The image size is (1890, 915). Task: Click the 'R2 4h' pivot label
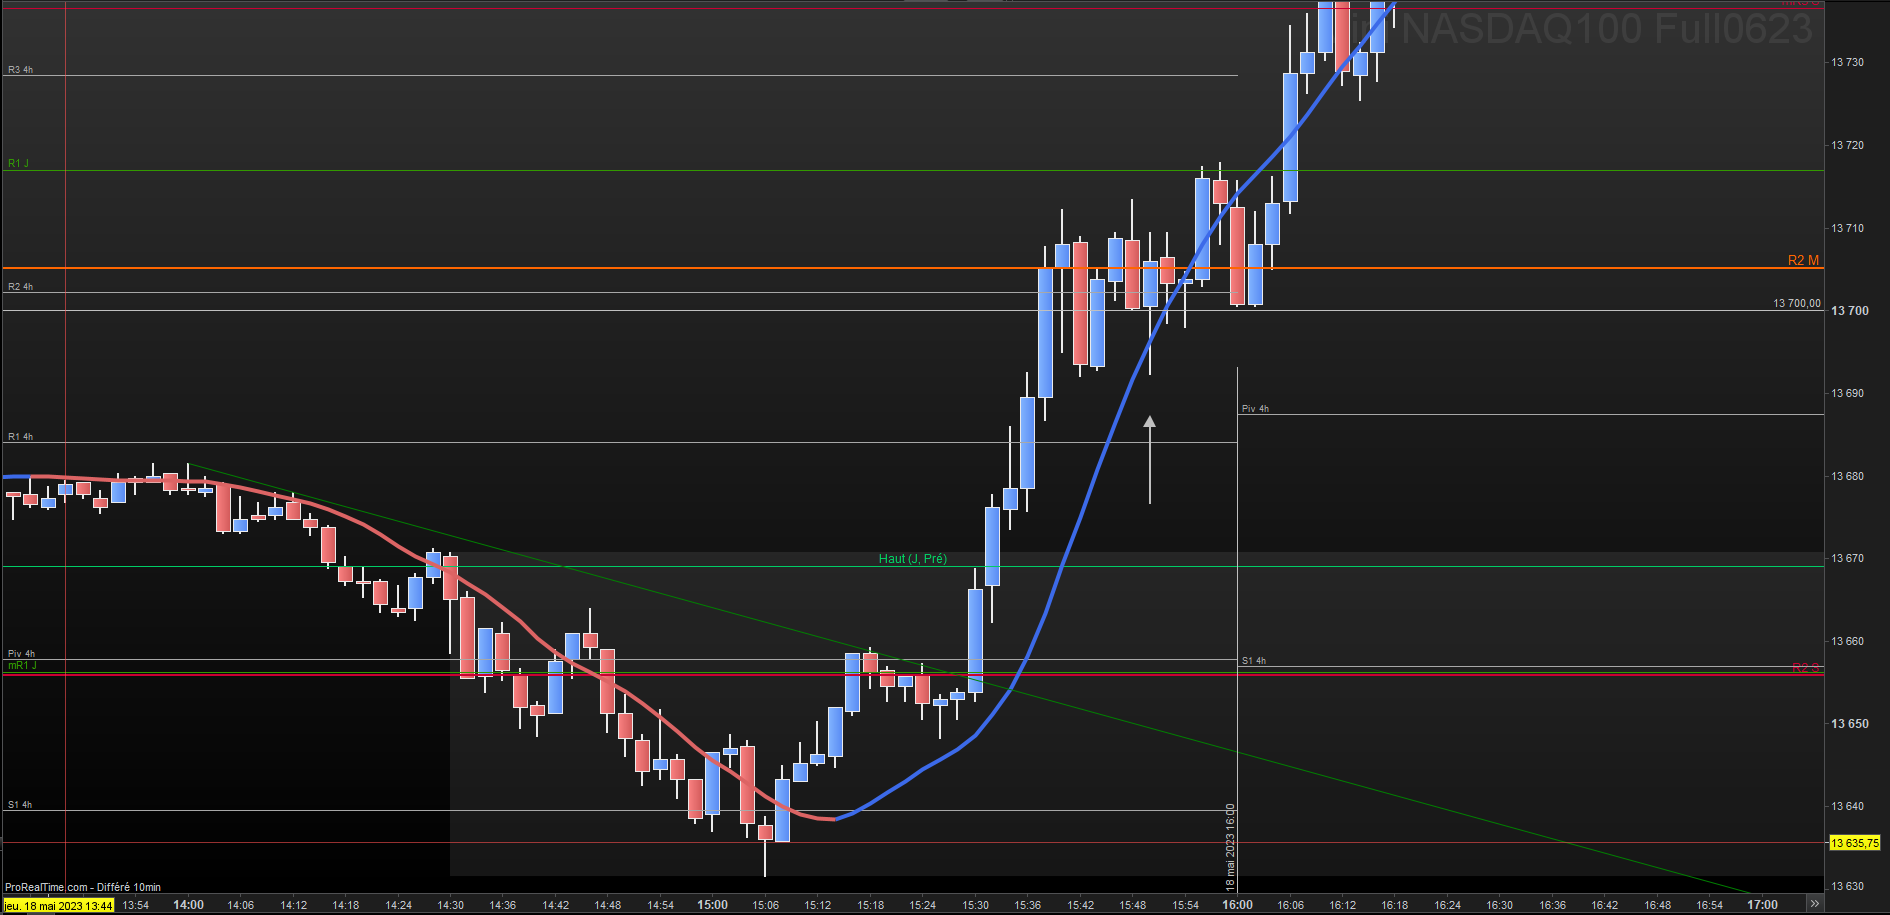[21, 287]
